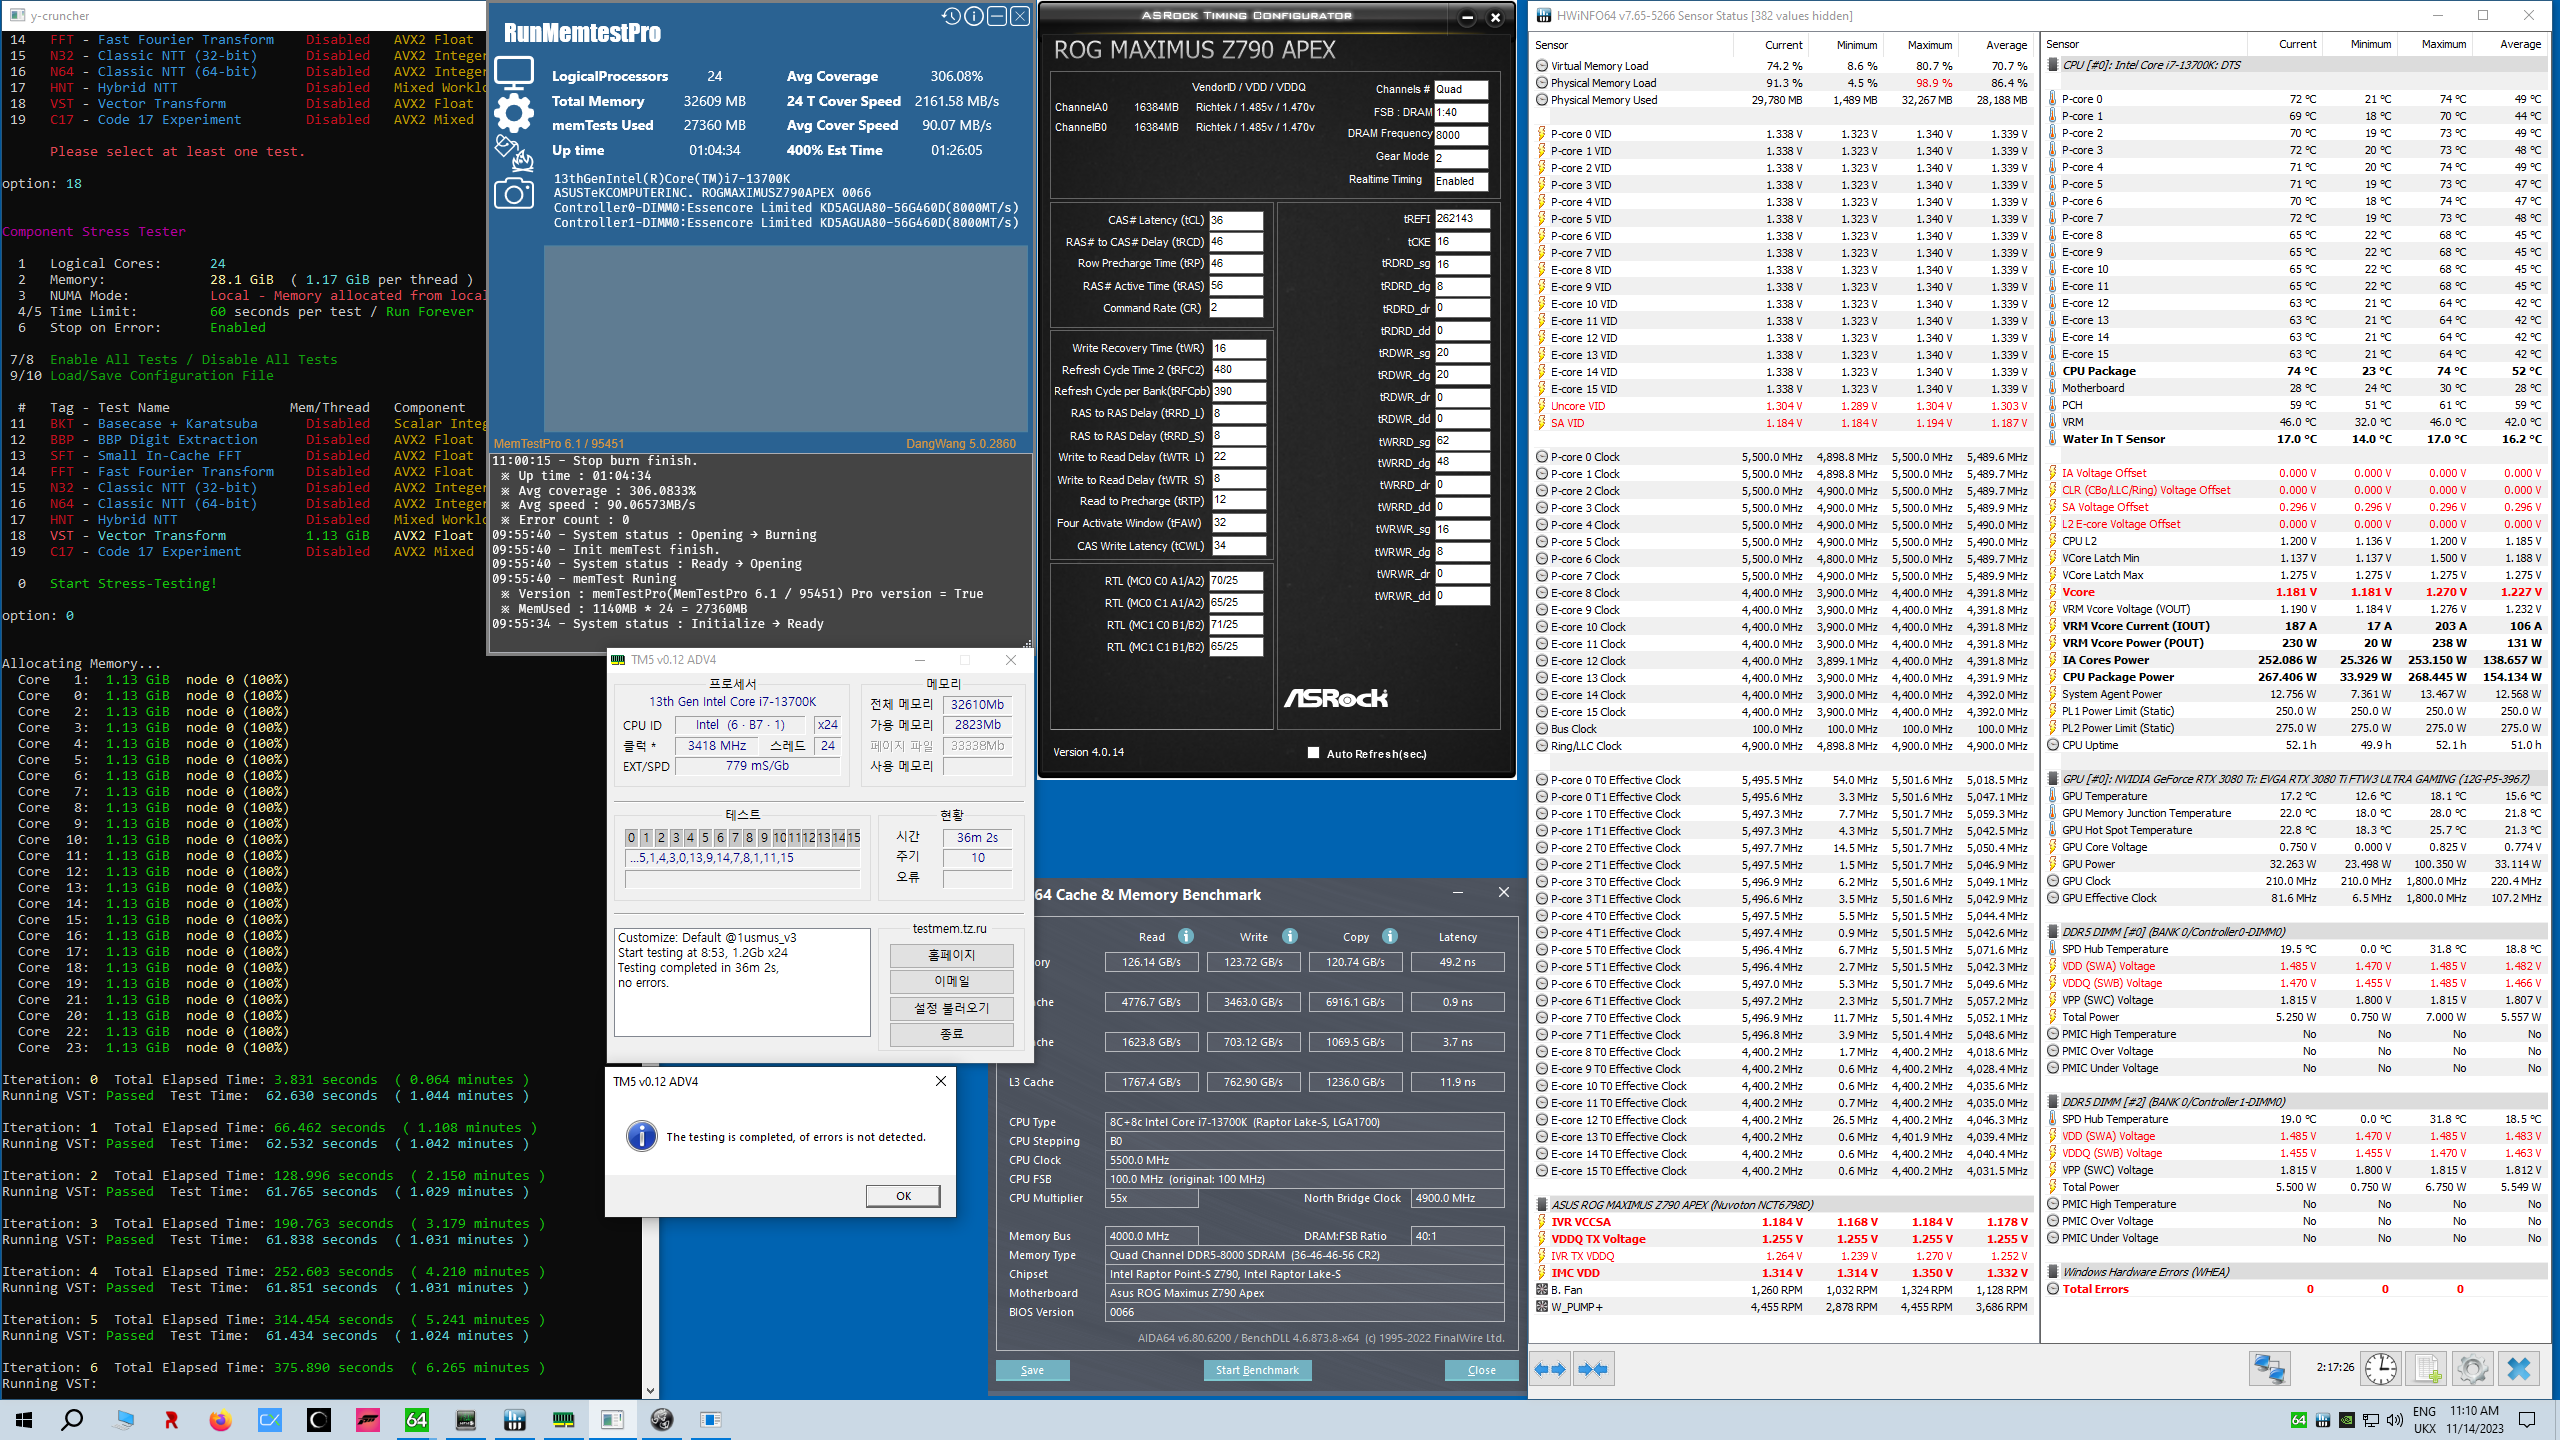
Task: Open the red R application on taskbar
Action: click(171, 1419)
